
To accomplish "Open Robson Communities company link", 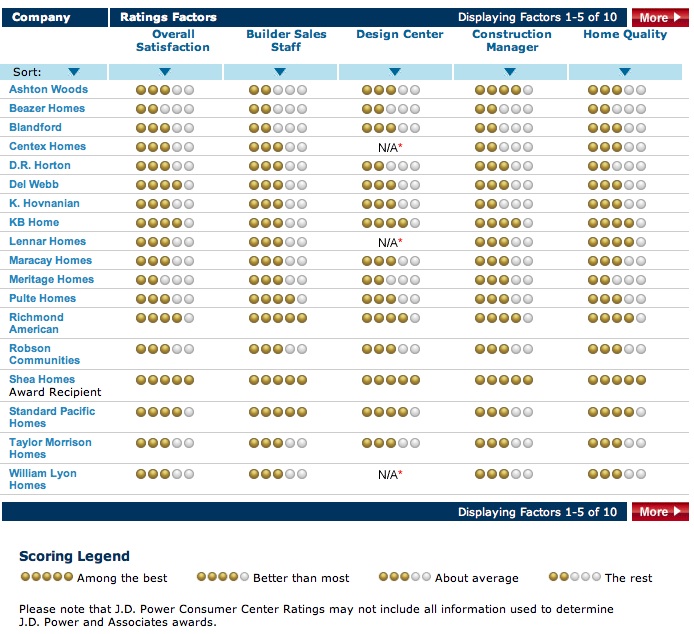I will (44, 354).
